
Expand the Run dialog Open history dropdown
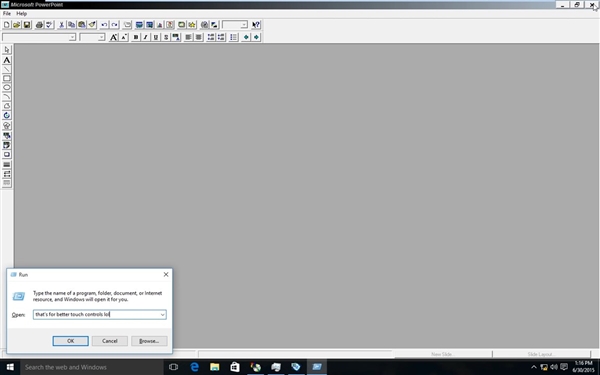pyautogui.click(x=162, y=315)
